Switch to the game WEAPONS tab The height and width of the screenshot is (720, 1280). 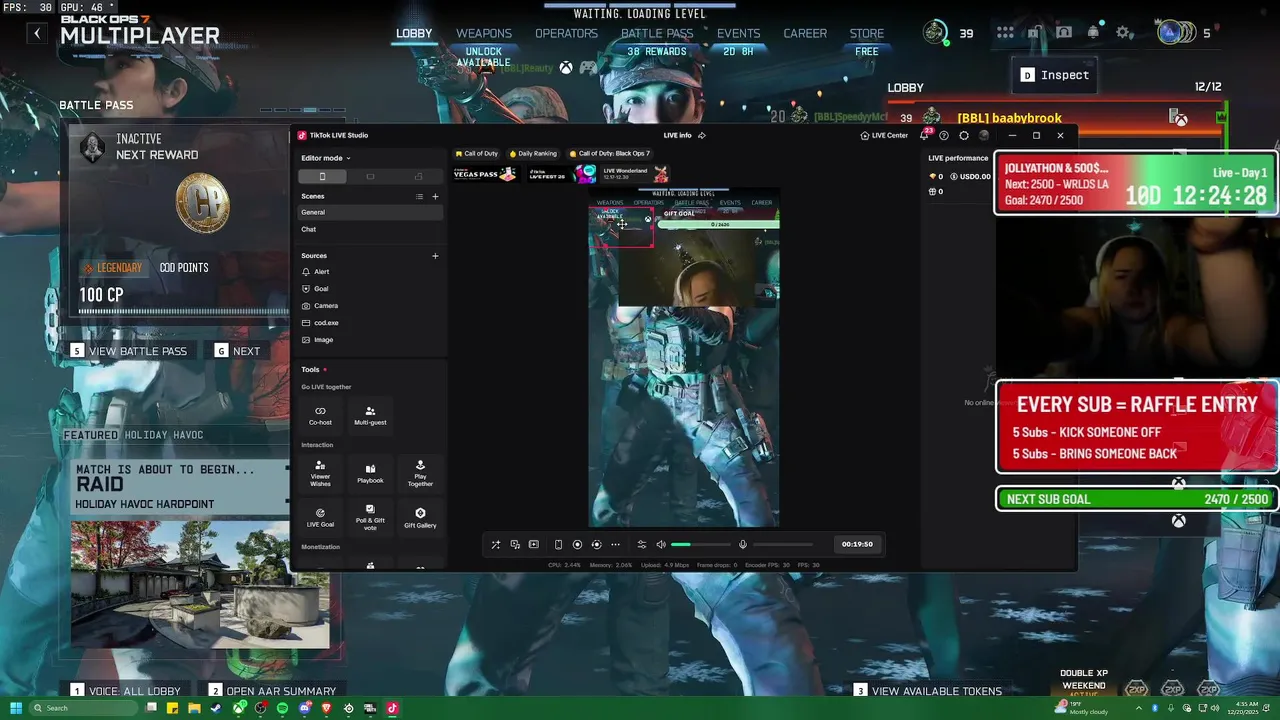(484, 34)
